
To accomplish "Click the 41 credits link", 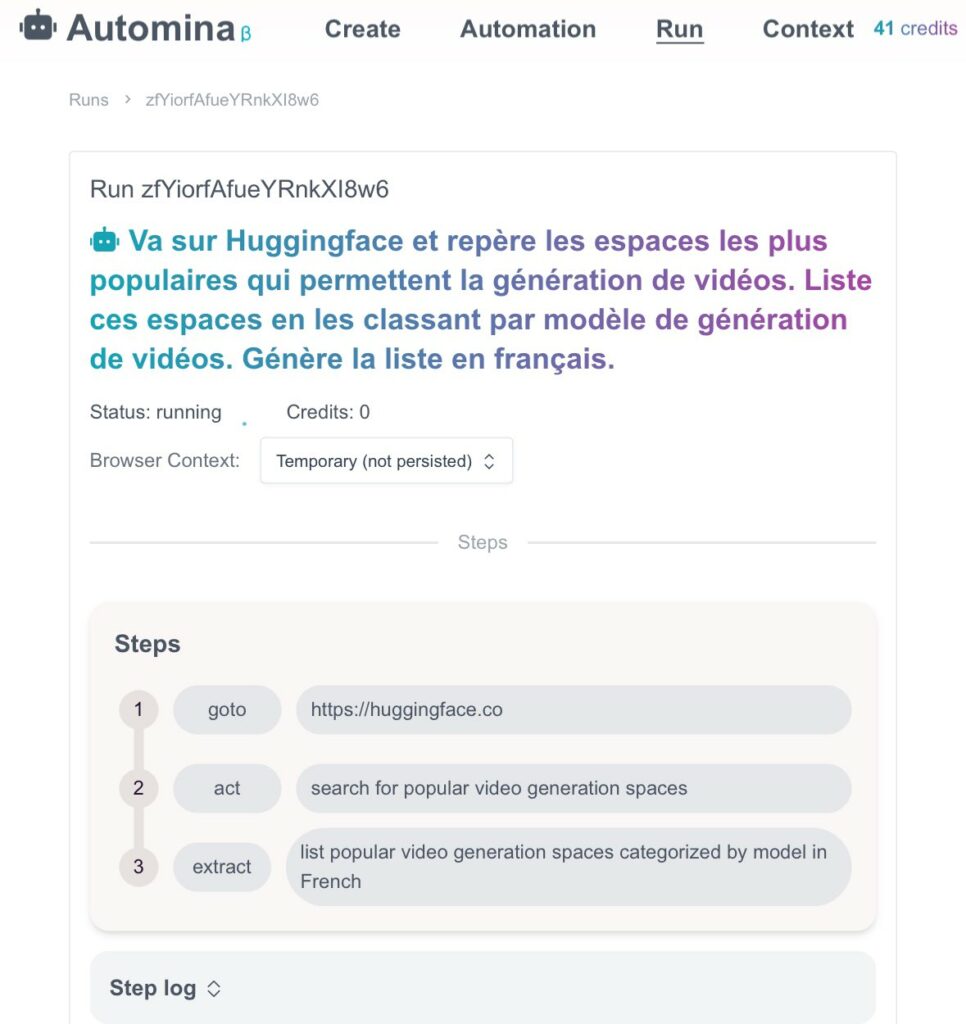I will point(914,29).
